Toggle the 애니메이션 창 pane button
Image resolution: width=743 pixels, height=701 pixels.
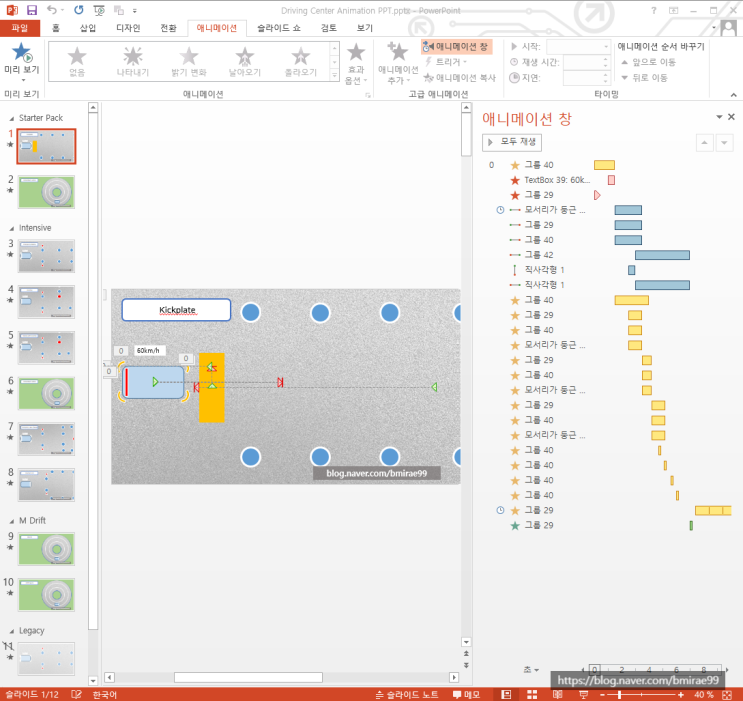(x=455, y=46)
